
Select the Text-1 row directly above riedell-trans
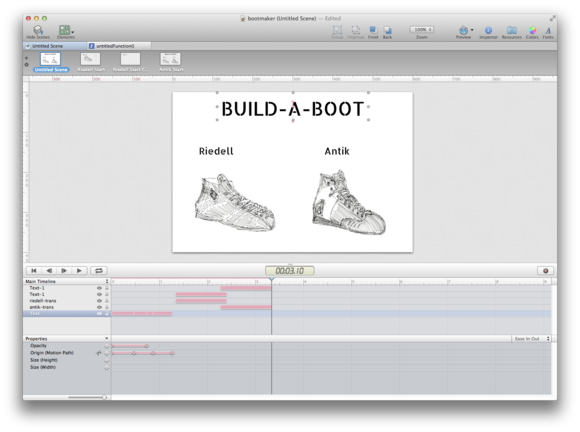click(67, 294)
